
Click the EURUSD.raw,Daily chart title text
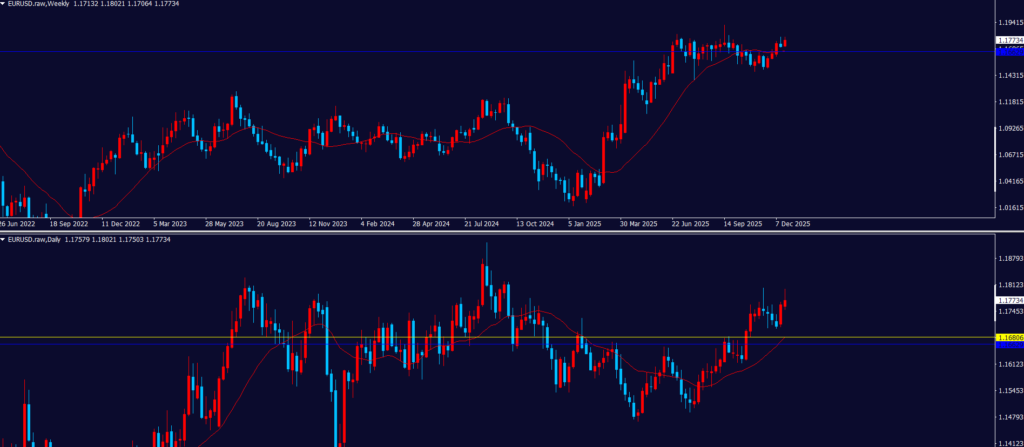(x=38, y=239)
